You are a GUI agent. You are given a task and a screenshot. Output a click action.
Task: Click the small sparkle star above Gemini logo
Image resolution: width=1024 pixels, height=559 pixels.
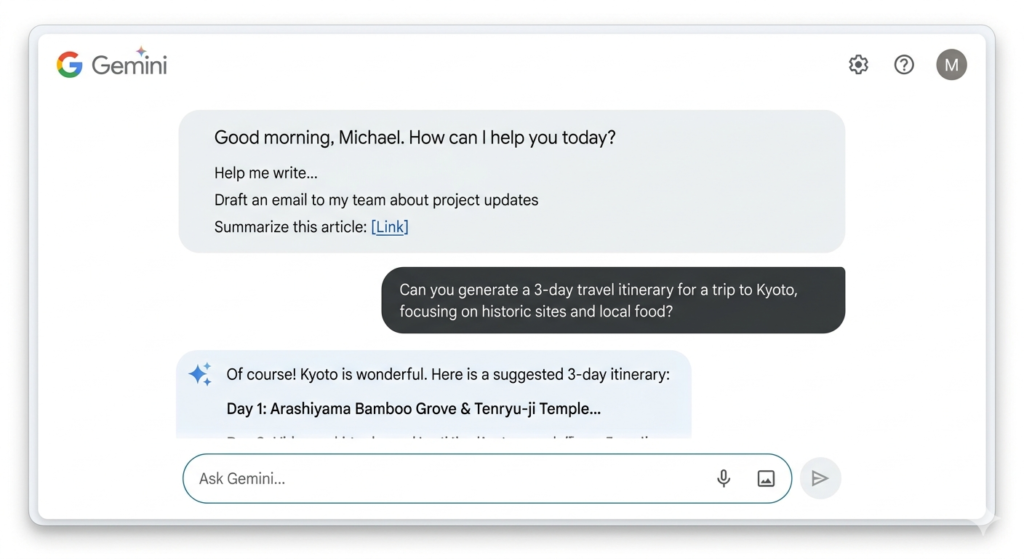[x=141, y=51]
